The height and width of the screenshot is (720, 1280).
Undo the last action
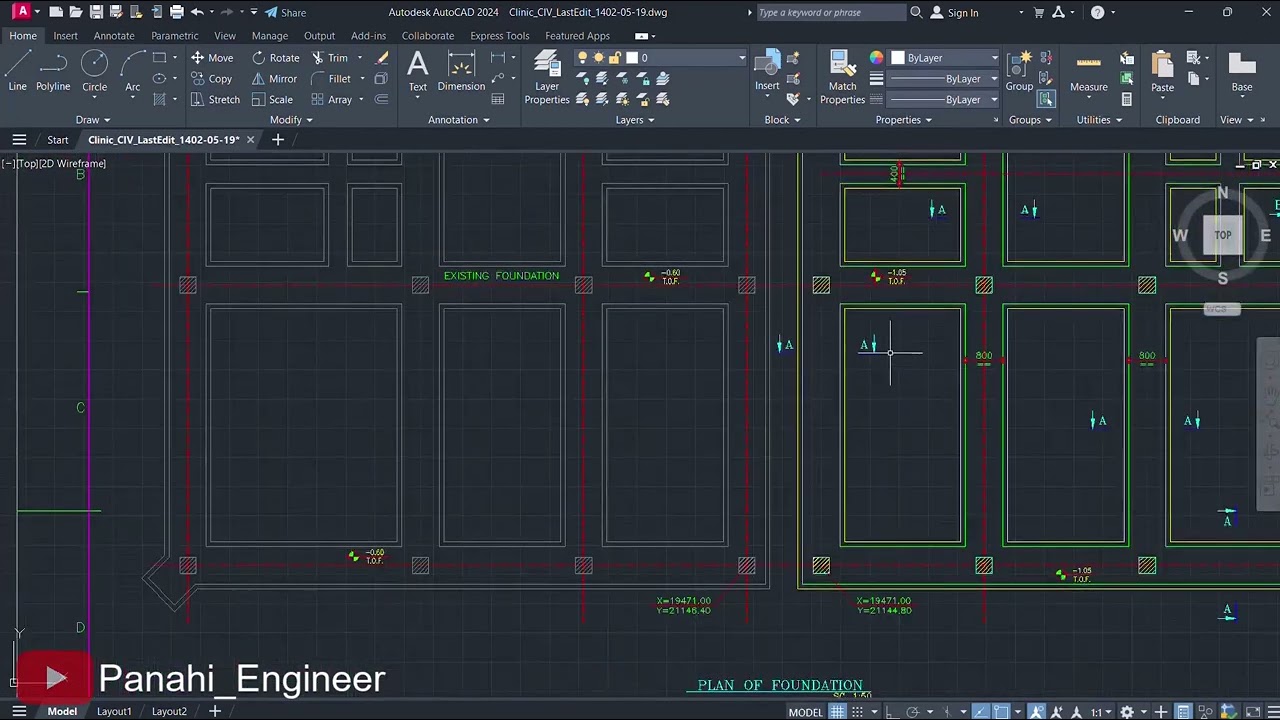(197, 12)
